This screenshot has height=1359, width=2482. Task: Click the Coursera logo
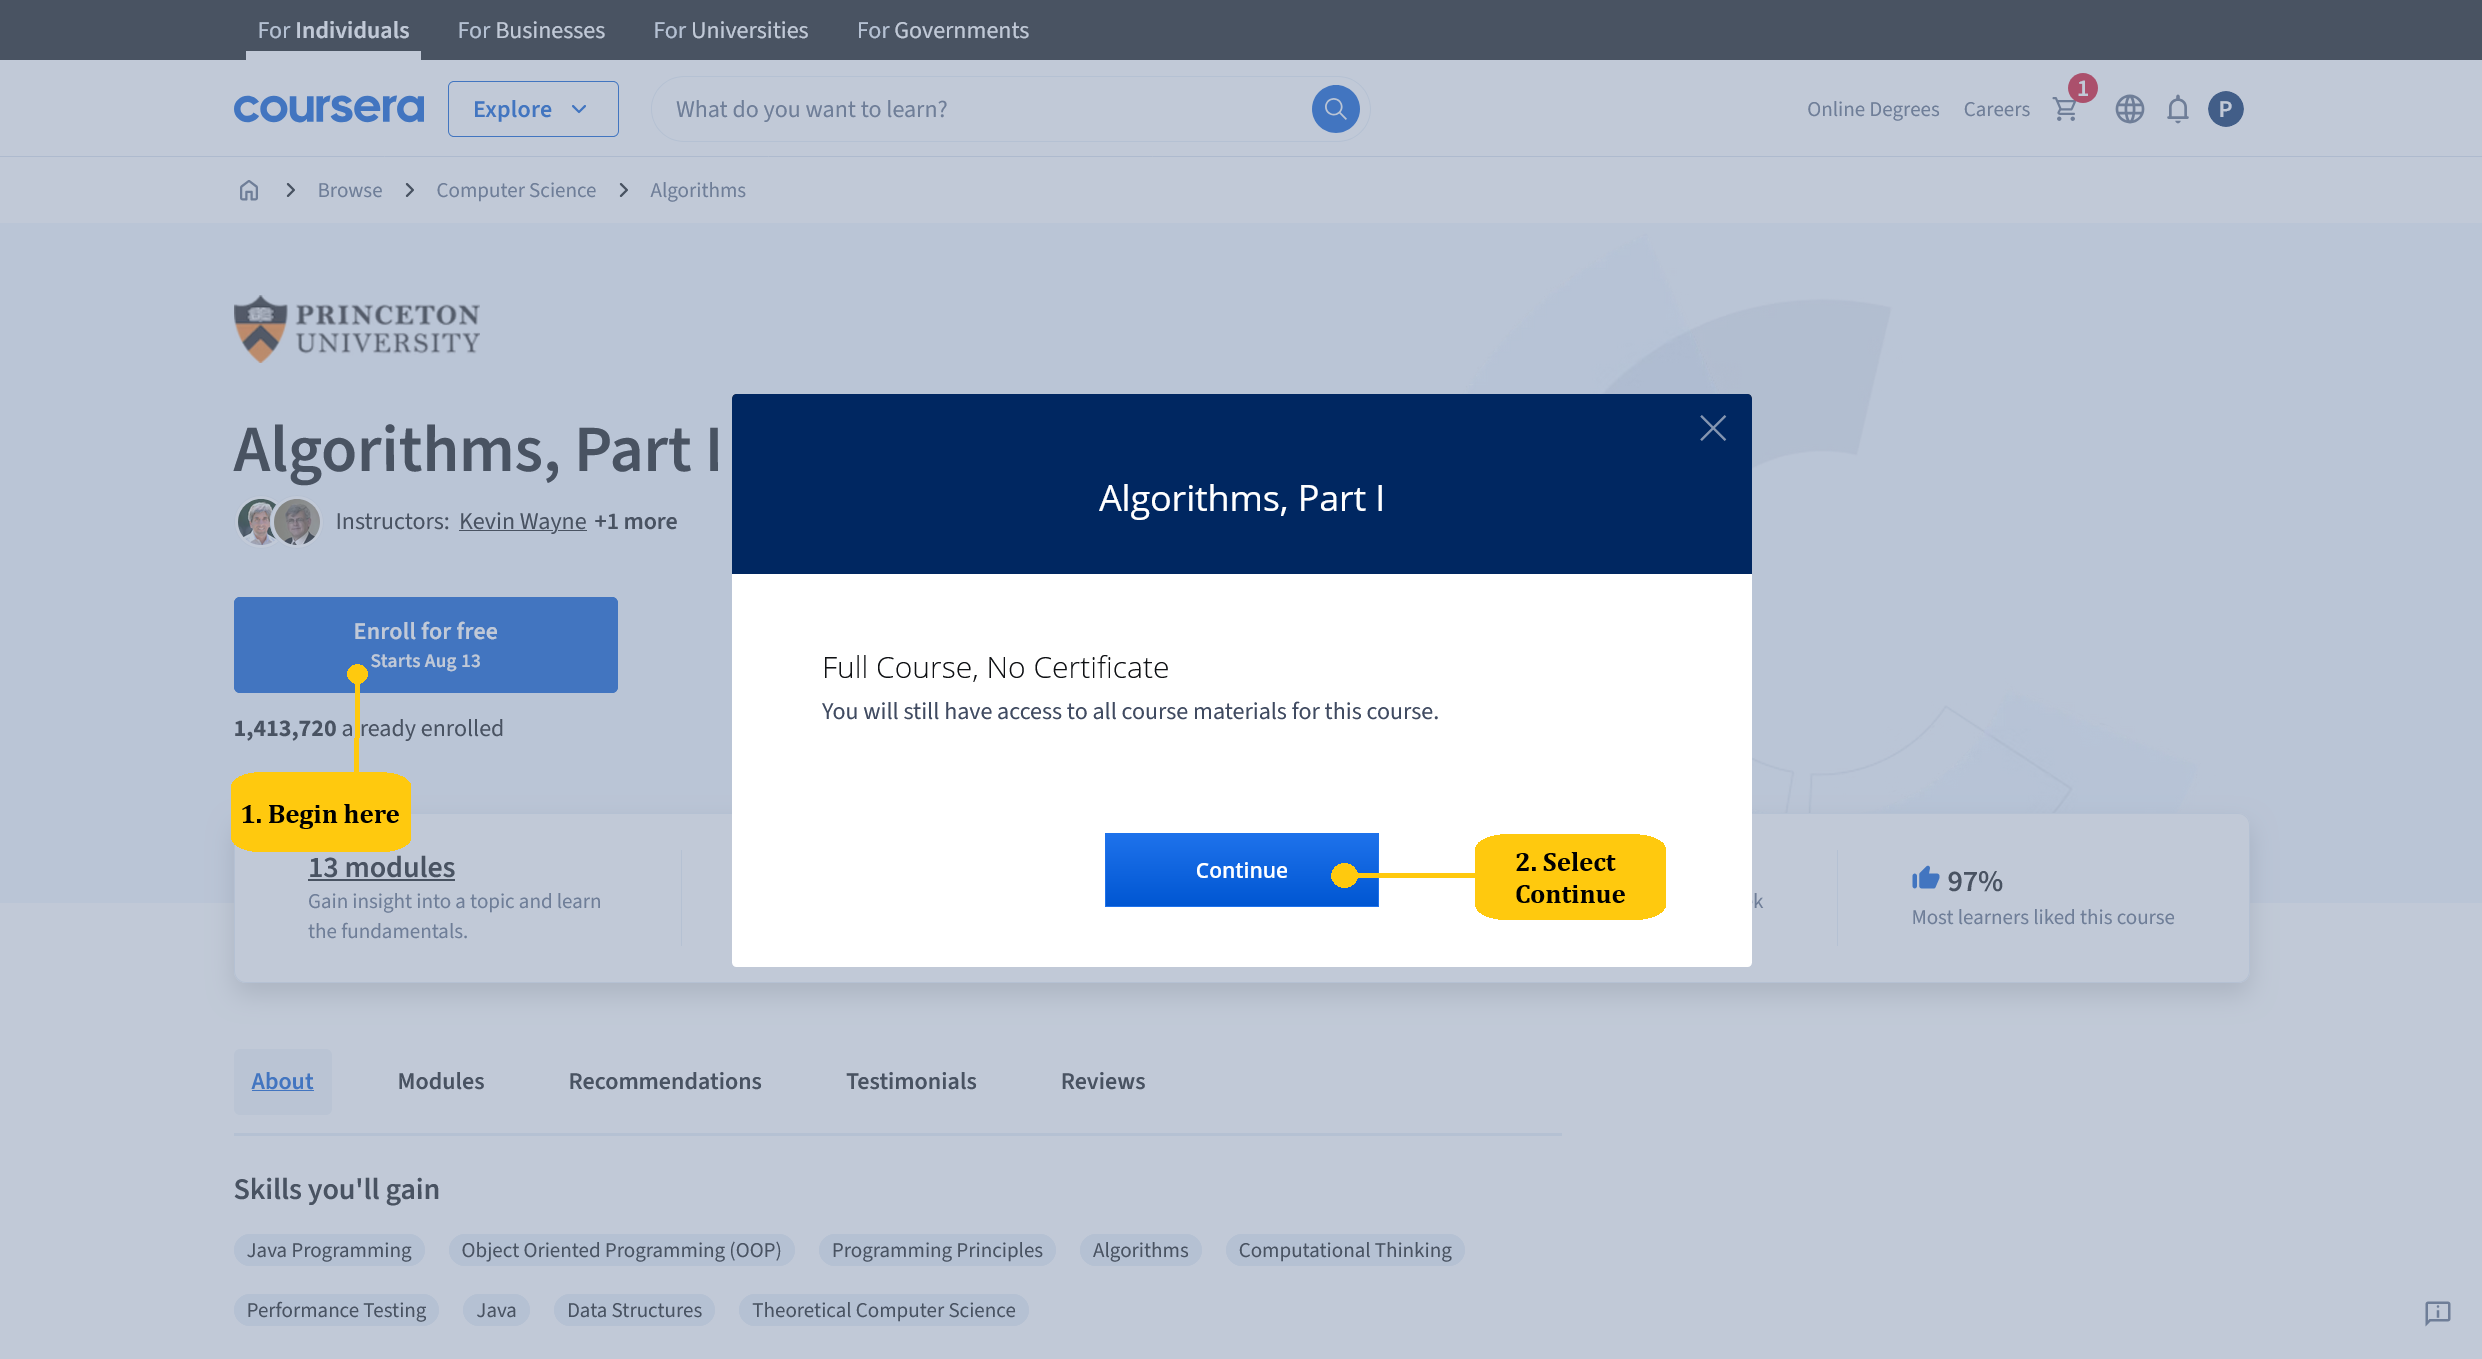click(x=329, y=109)
